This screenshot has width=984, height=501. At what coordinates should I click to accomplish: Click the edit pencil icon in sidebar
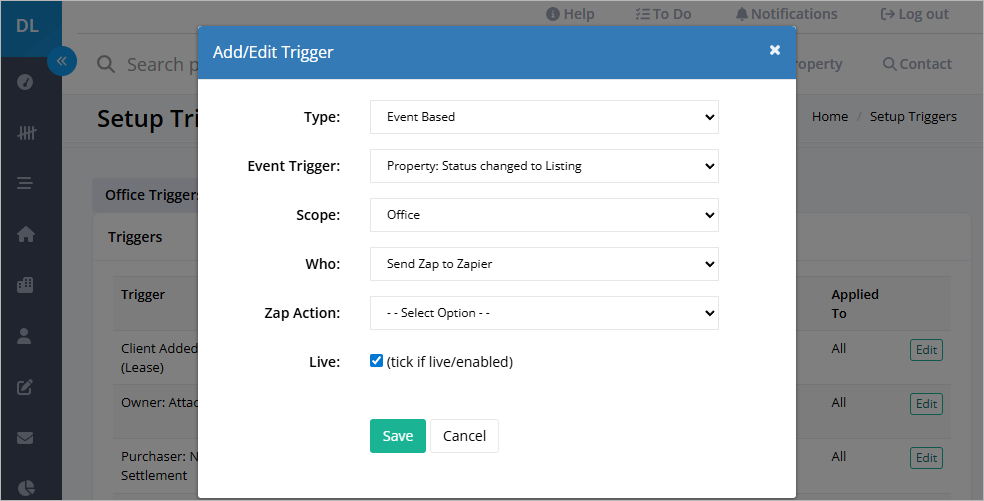click(x=25, y=387)
